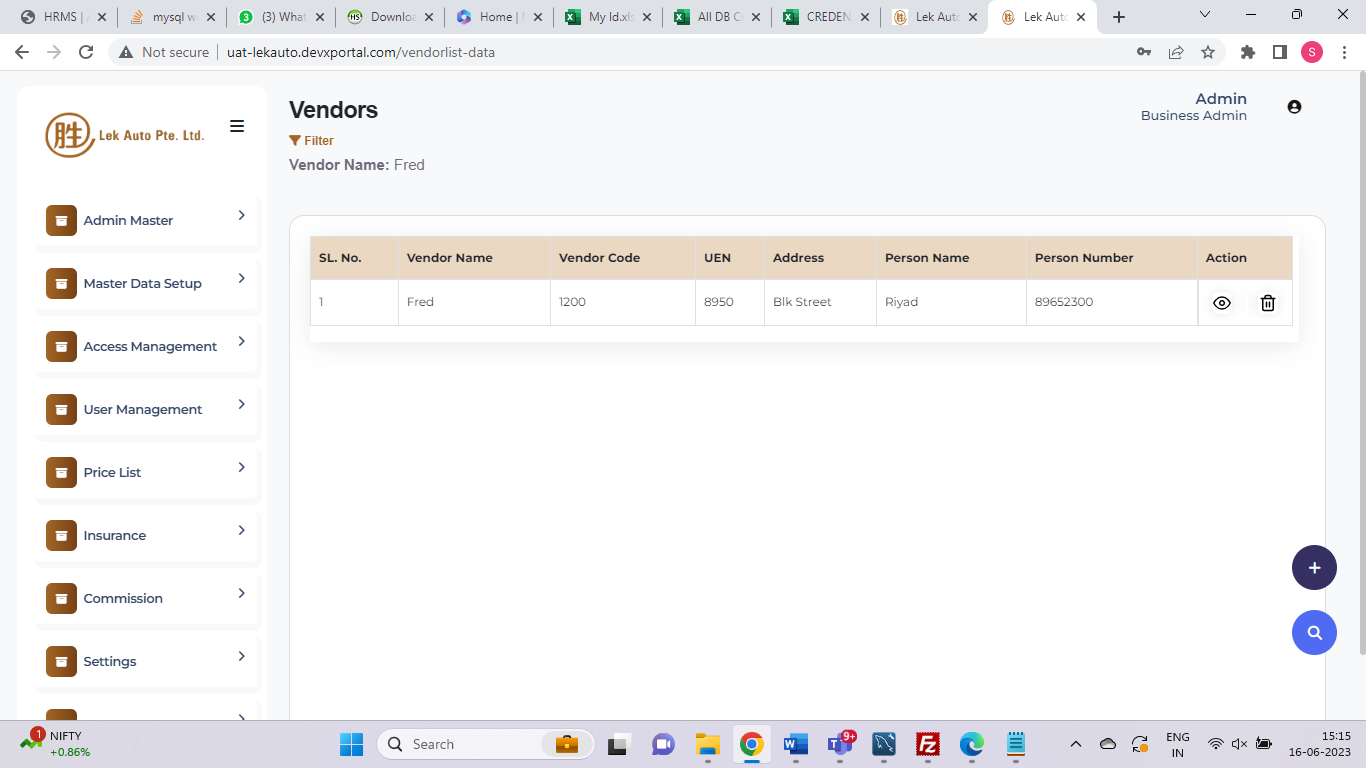Click the Commission box icon

(61, 598)
